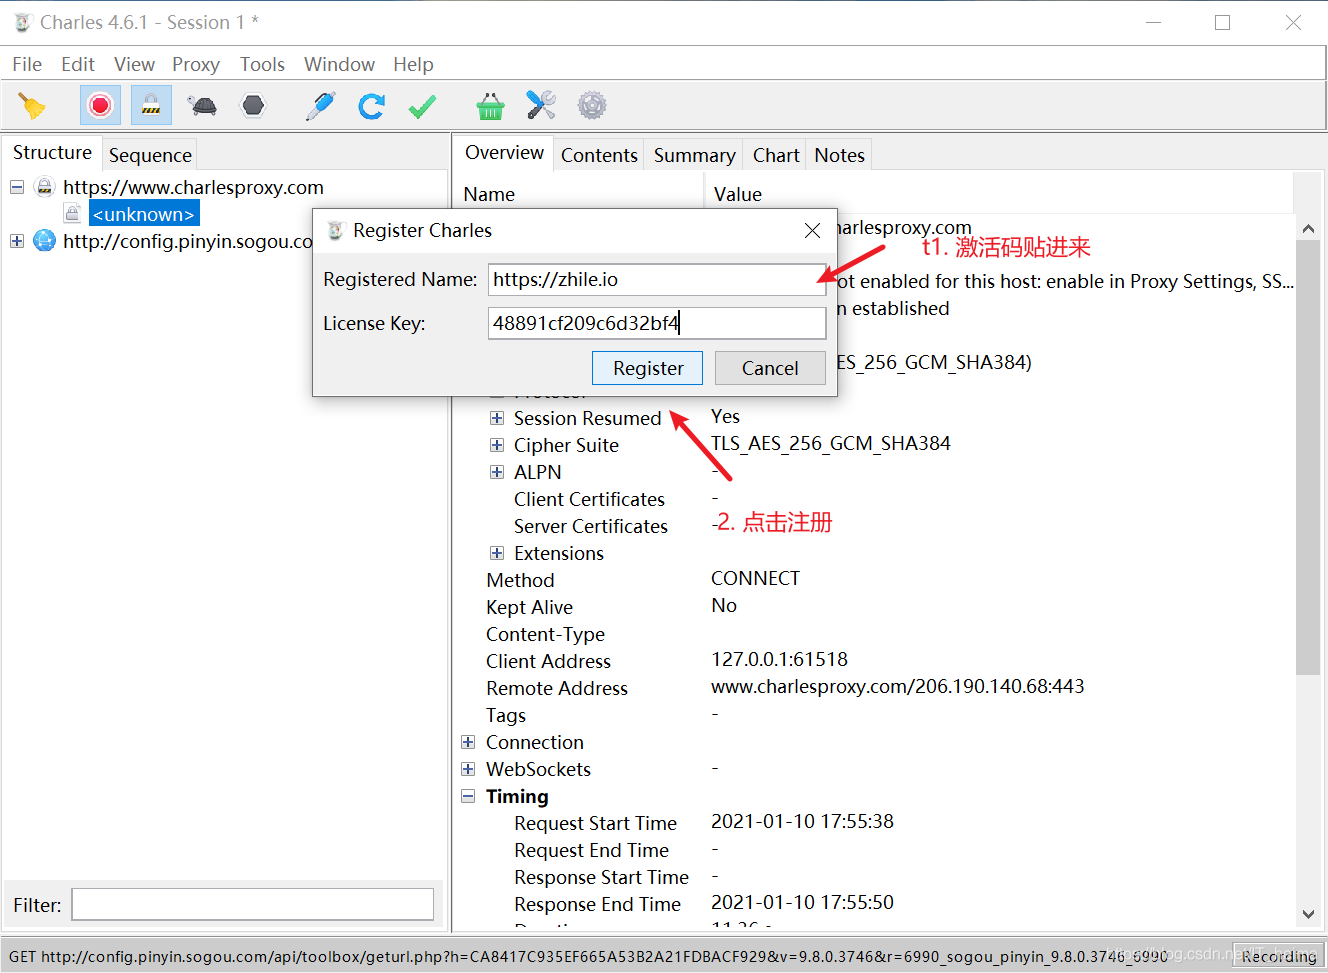This screenshot has height=973, width=1328.
Task: Toggle the red Stop Recording button
Action: [x=100, y=105]
